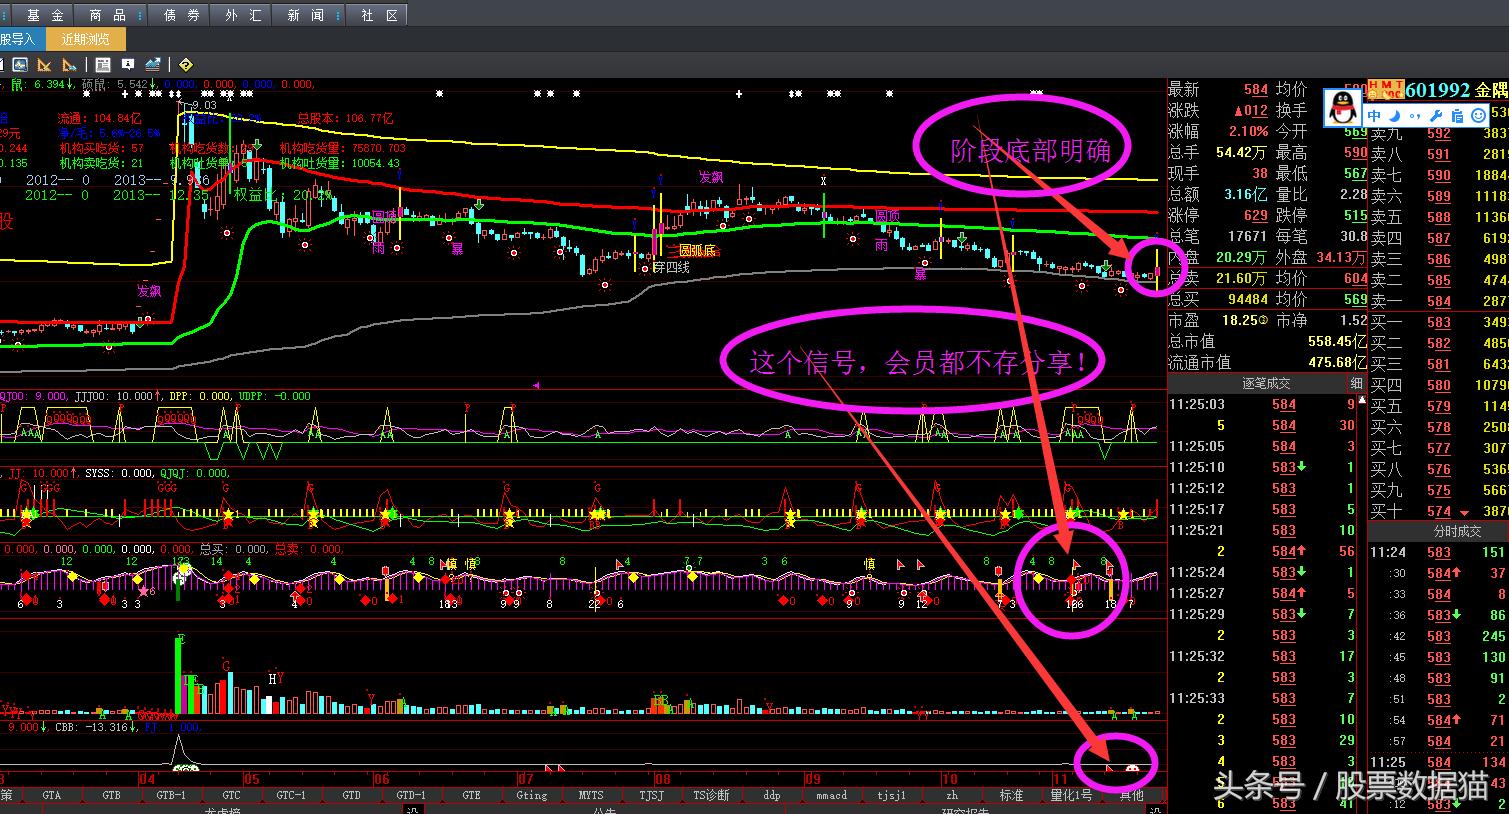Click the 卖一 price 584
This screenshot has height=814, width=1509.
[x=1439, y=301]
